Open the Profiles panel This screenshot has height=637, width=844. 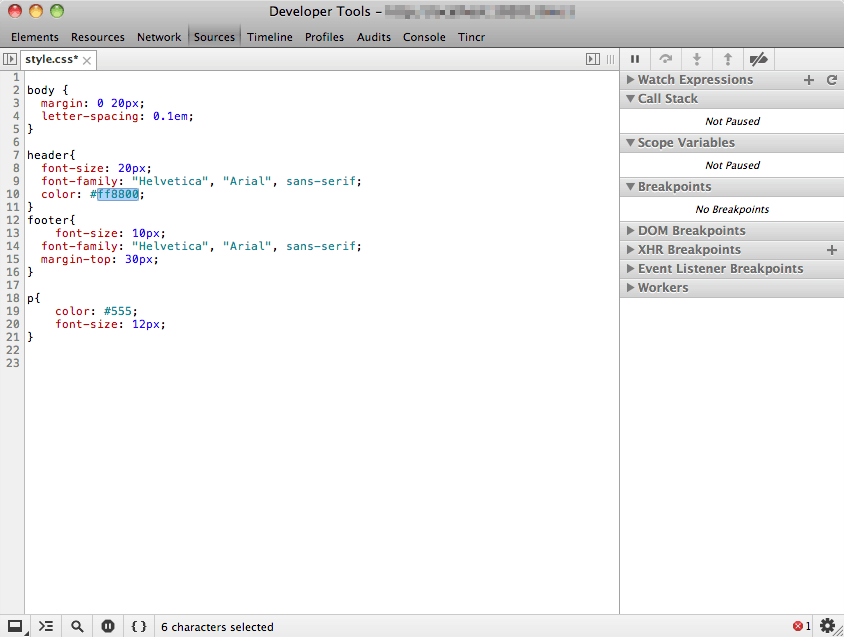click(324, 37)
